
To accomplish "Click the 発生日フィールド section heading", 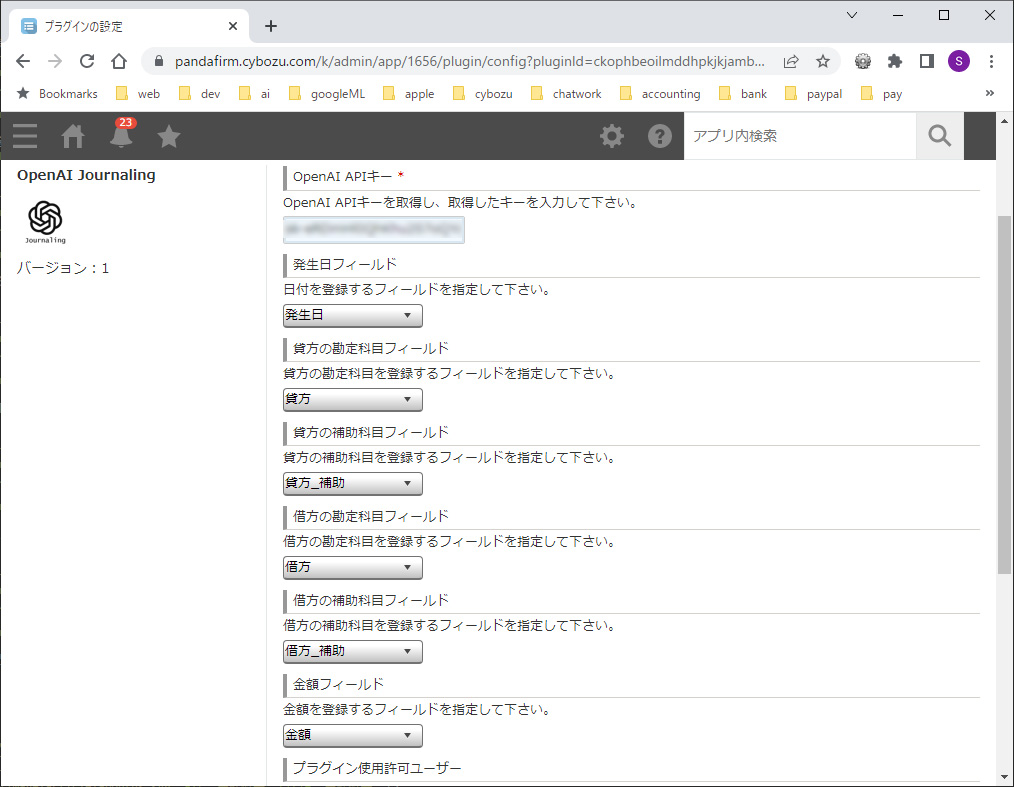I will (x=345, y=264).
